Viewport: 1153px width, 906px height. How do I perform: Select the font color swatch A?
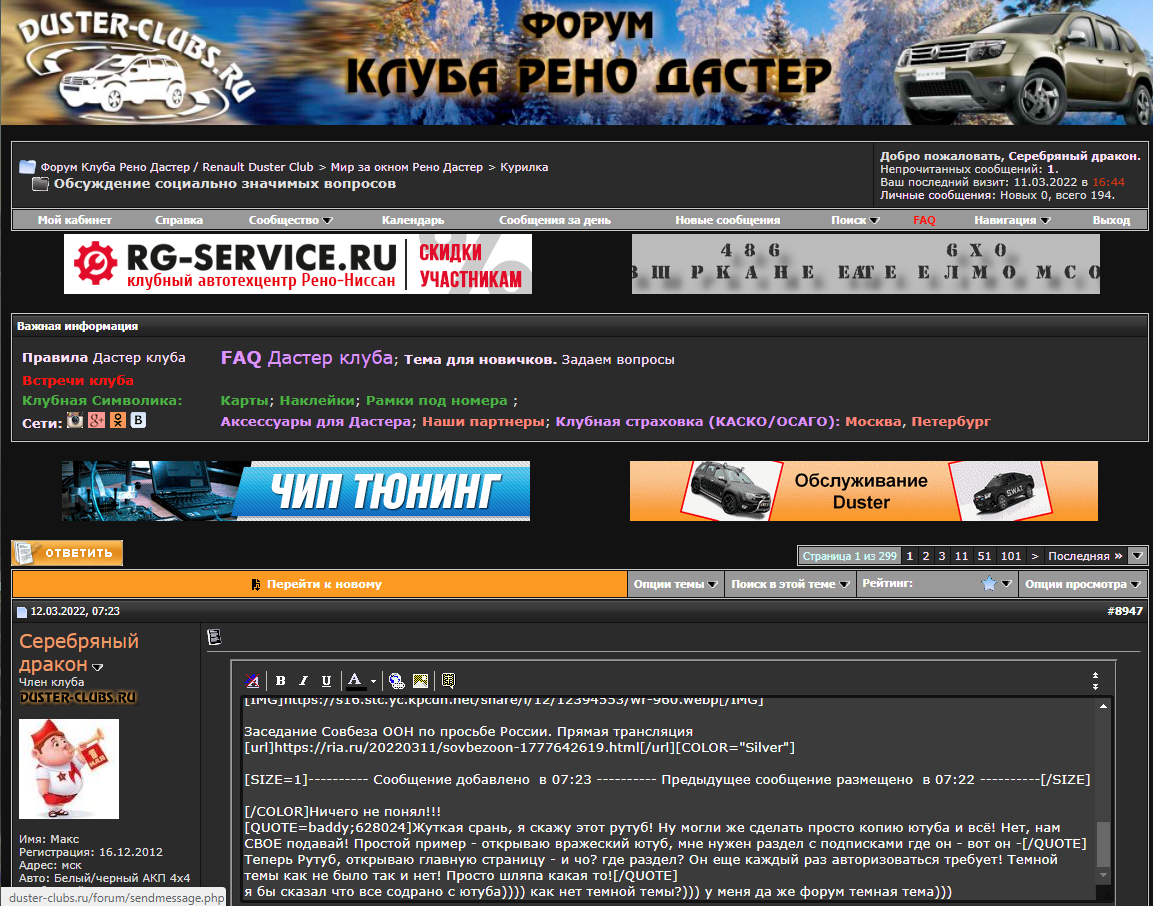coord(355,681)
